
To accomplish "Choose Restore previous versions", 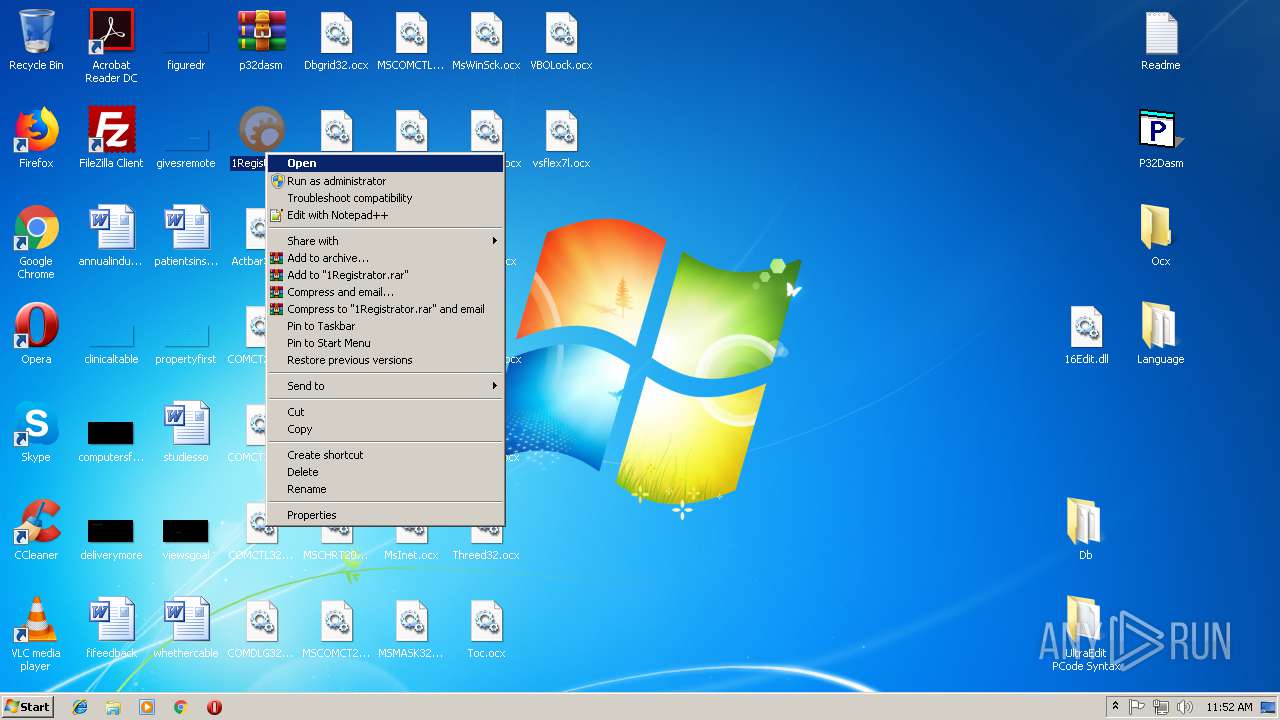I will coord(386,360).
